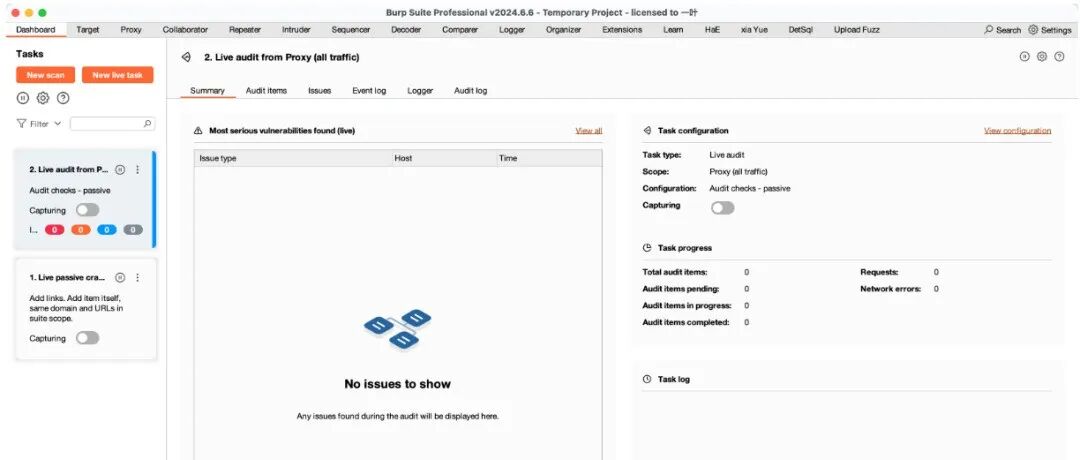
Task: Pause the Live audit from Proxy task card
Action: pyautogui.click(x=120, y=169)
